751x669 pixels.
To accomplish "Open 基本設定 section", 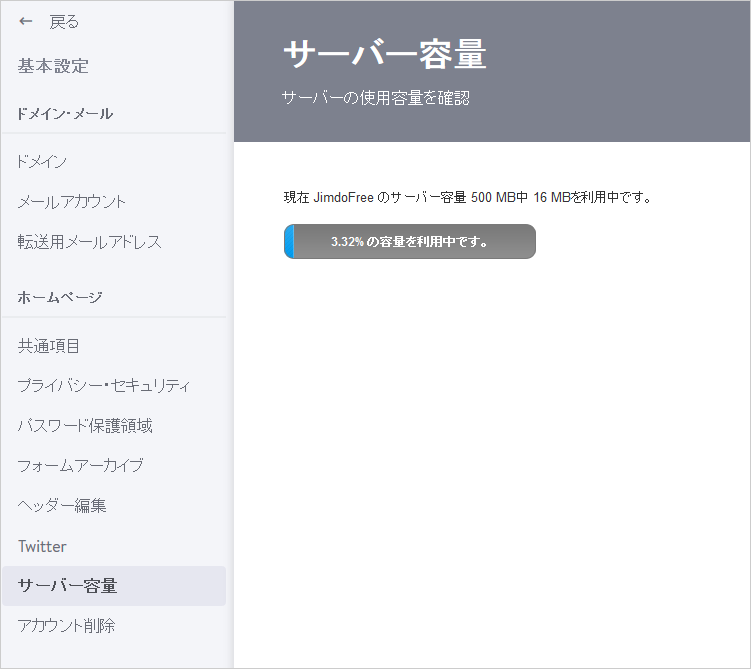I will click(53, 66).
